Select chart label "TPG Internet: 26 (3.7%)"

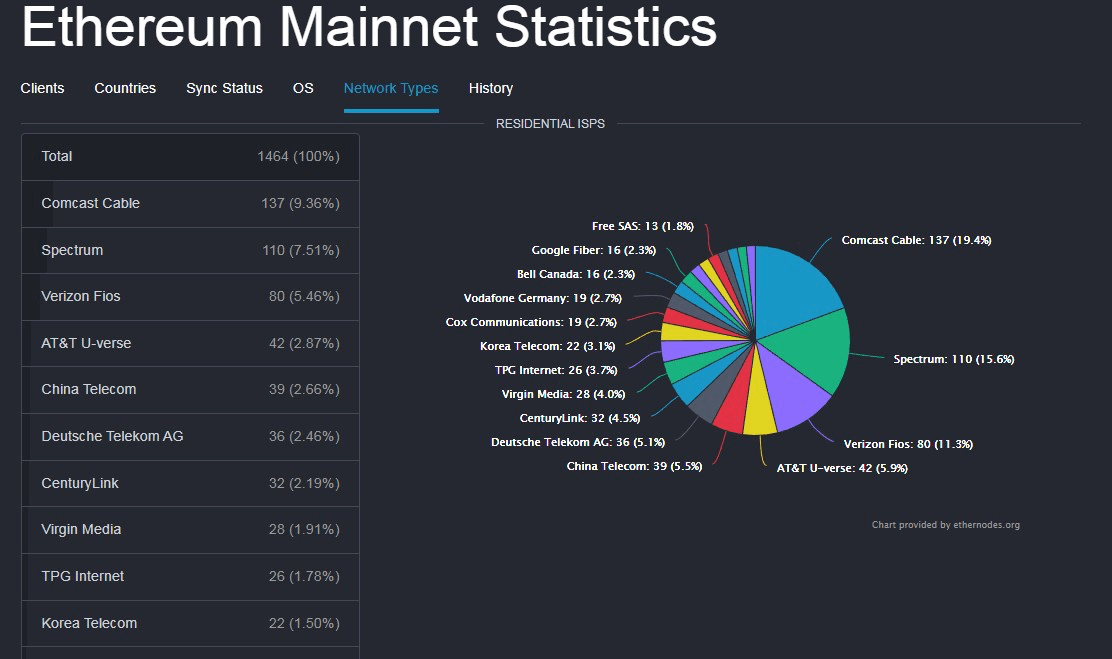pyautogui.click(x=556, y=370)
